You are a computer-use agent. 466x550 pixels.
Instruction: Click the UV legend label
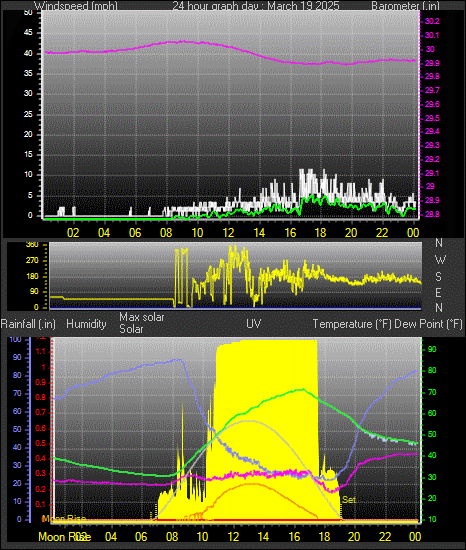(x=254, y=323)
